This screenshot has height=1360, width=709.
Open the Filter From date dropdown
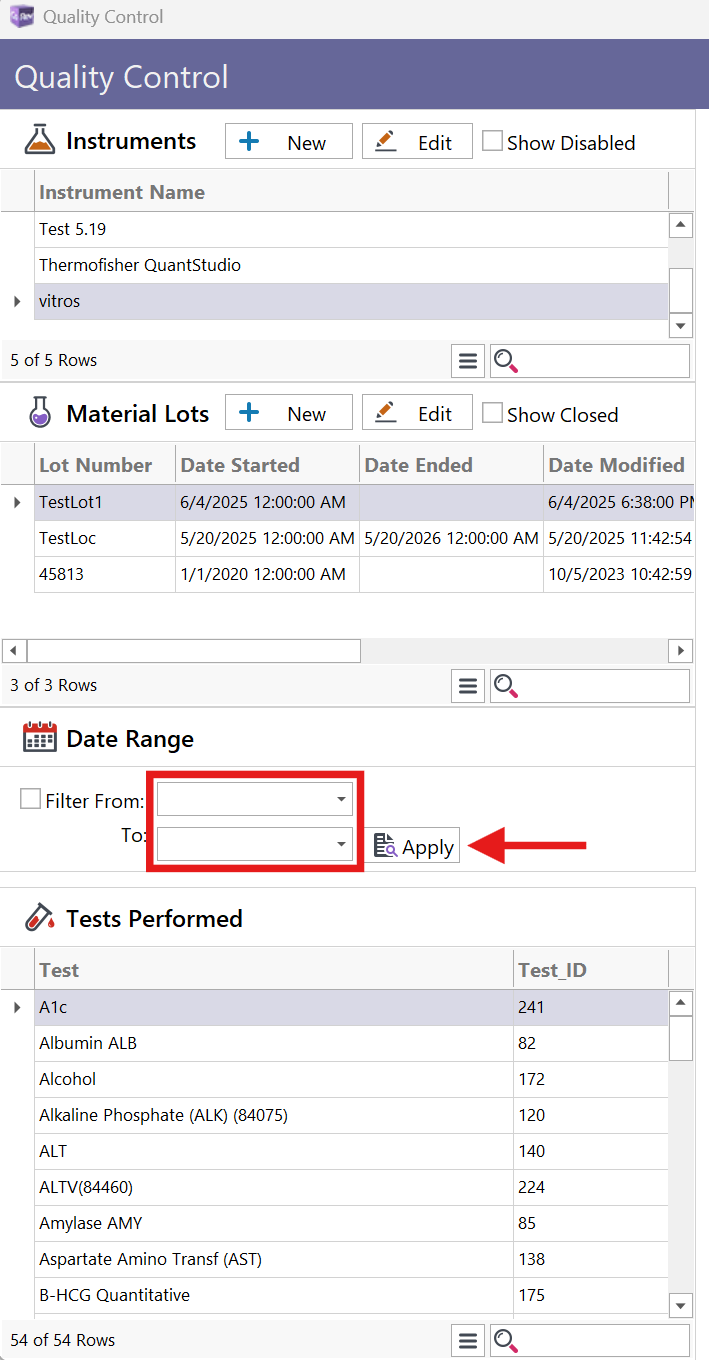click(x=341, y=800)
